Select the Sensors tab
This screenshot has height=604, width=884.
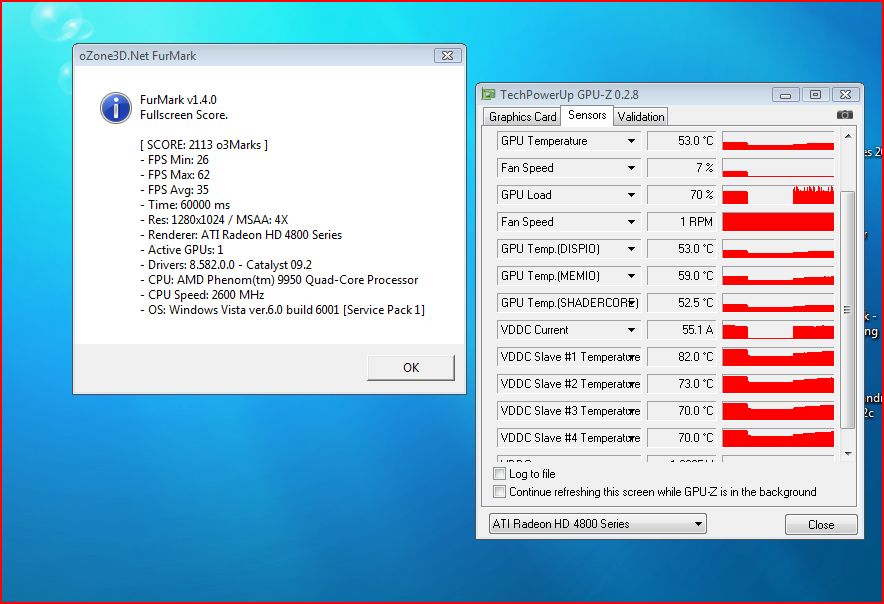587,115
